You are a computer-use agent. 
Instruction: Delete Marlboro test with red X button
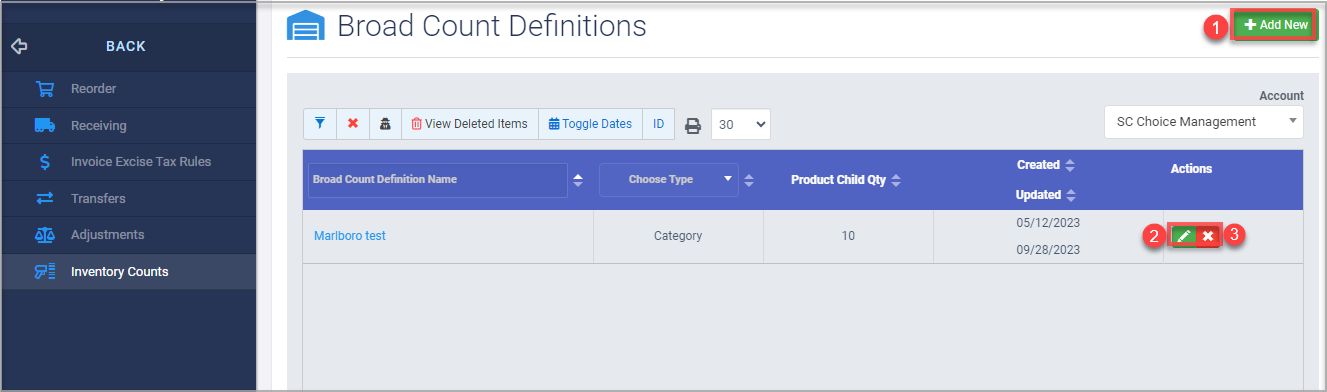(1208, 236)
